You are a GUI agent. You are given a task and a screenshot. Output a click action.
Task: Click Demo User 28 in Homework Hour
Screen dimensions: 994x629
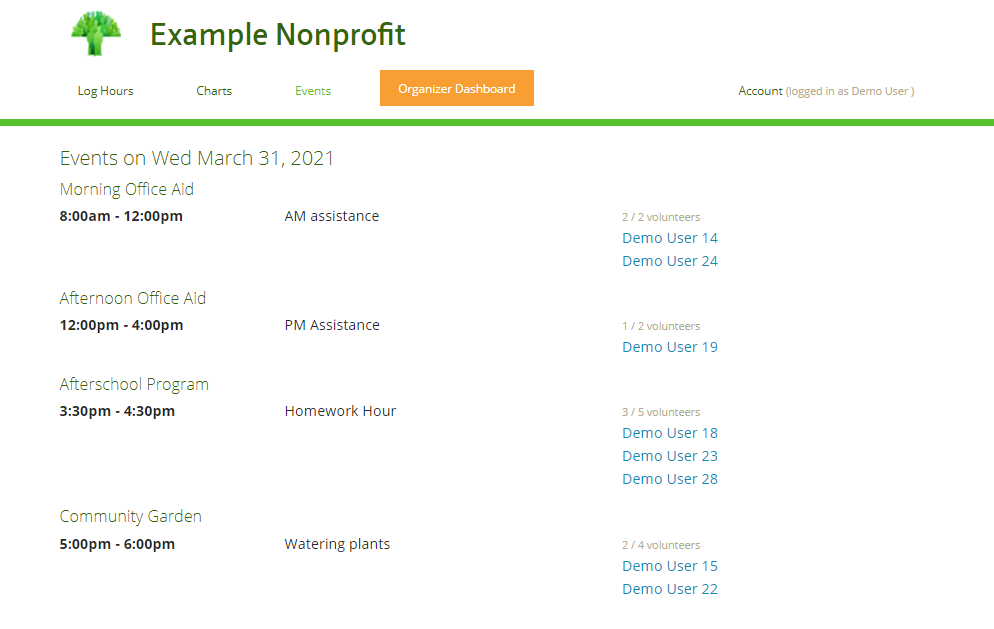(x=670, y=479)
